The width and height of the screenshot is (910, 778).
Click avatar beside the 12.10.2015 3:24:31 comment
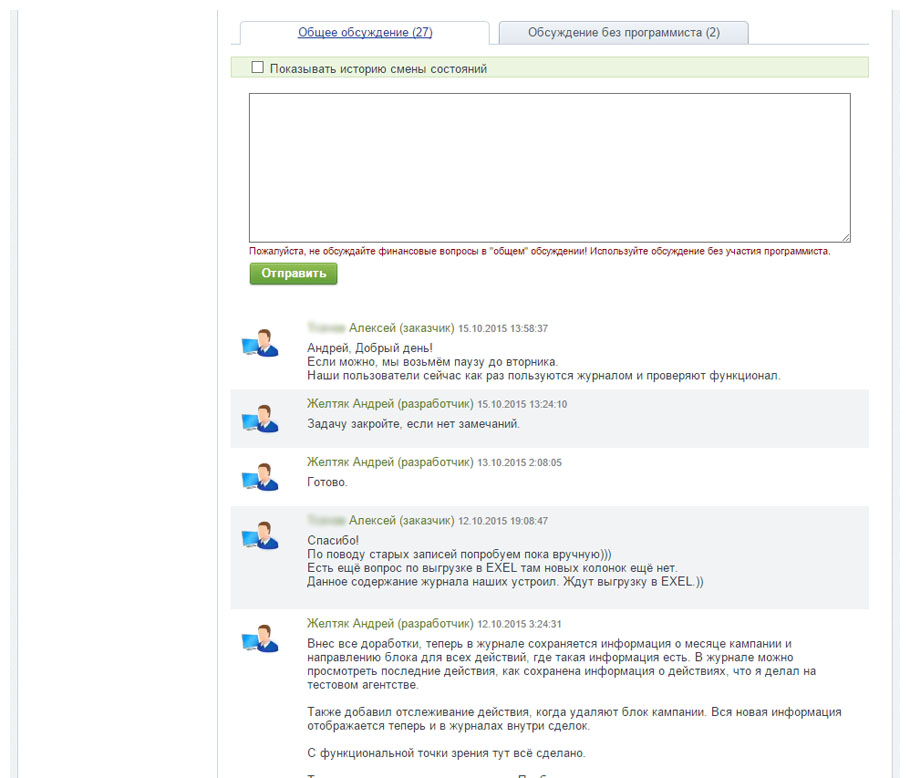tap(260, 638)
